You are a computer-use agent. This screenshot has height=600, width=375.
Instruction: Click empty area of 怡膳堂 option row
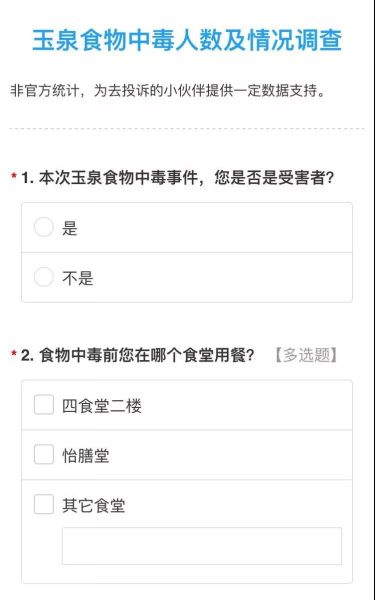[230, 455]
